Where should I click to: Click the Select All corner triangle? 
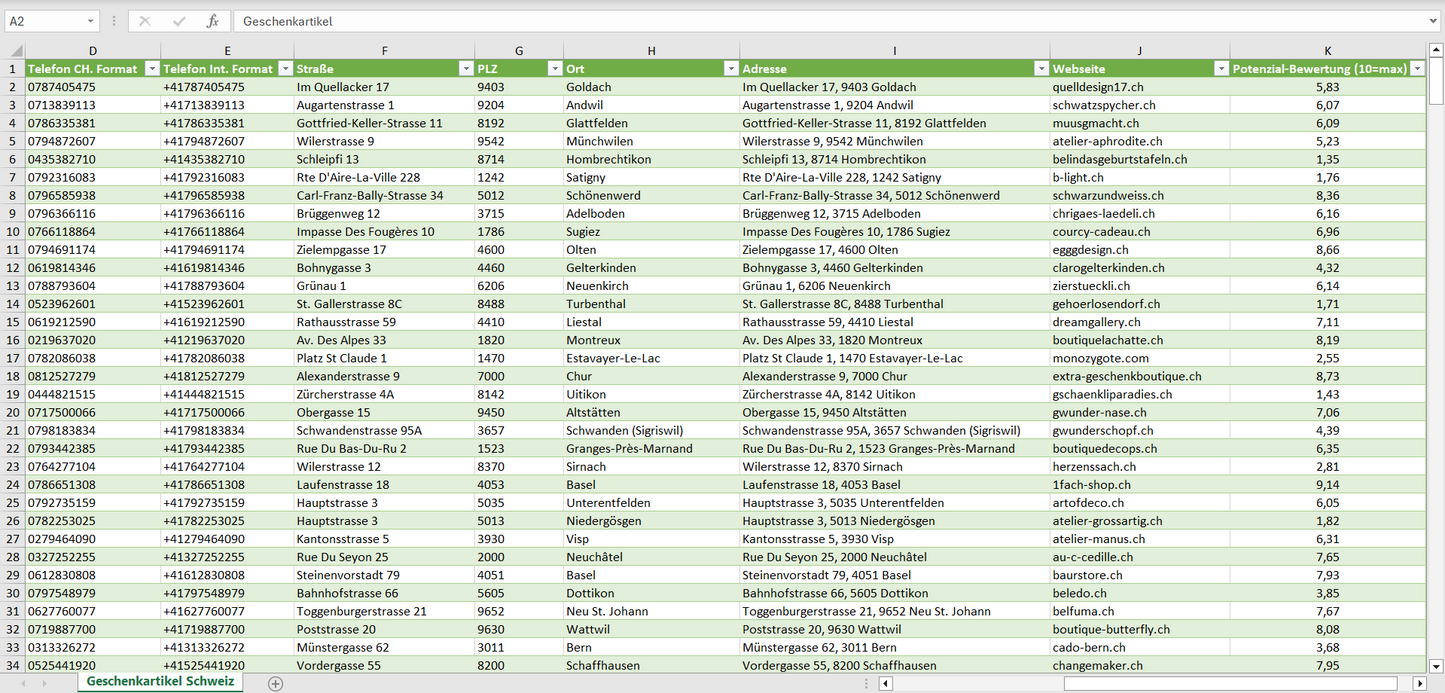coord(15,51)
